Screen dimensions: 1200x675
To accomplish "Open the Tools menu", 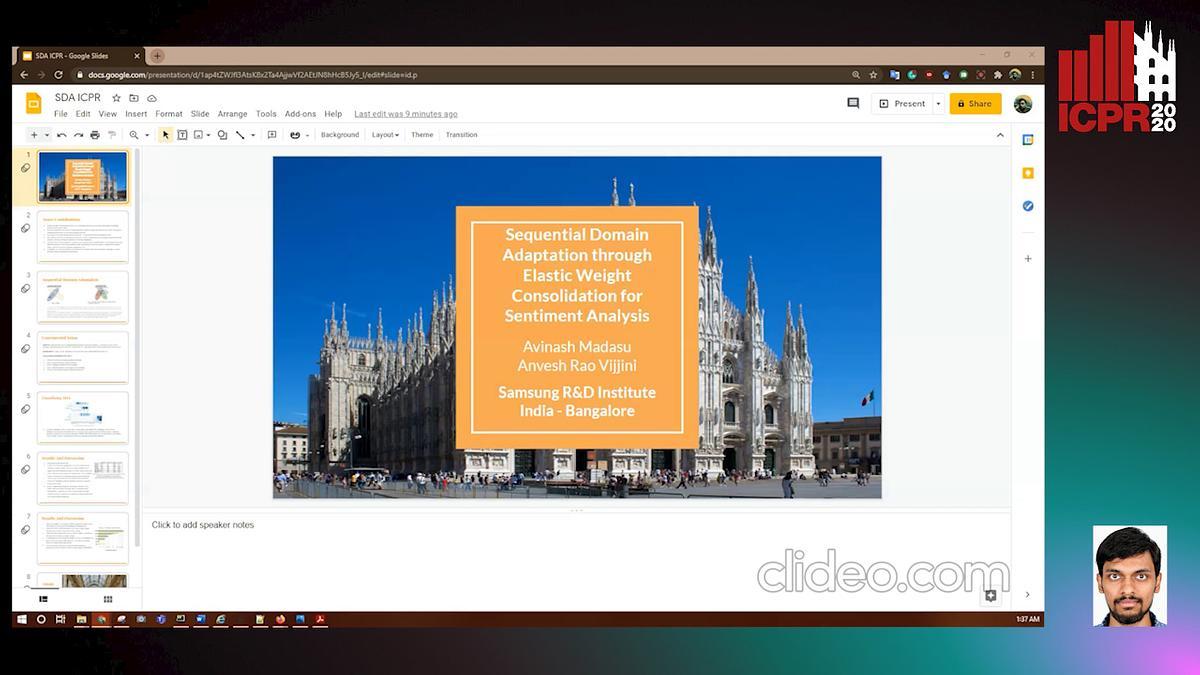I will pos(266,114).
